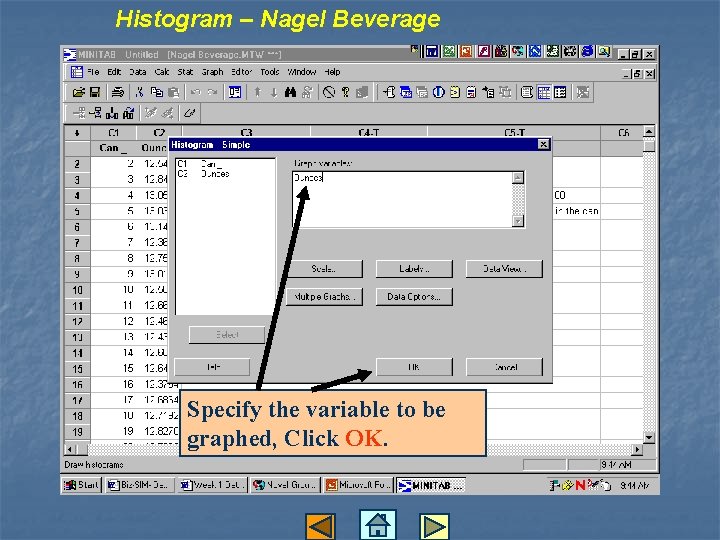720x540 pixels.
Task: Click the Previous Command up-arrow icon
Action: tap(258, 92)
